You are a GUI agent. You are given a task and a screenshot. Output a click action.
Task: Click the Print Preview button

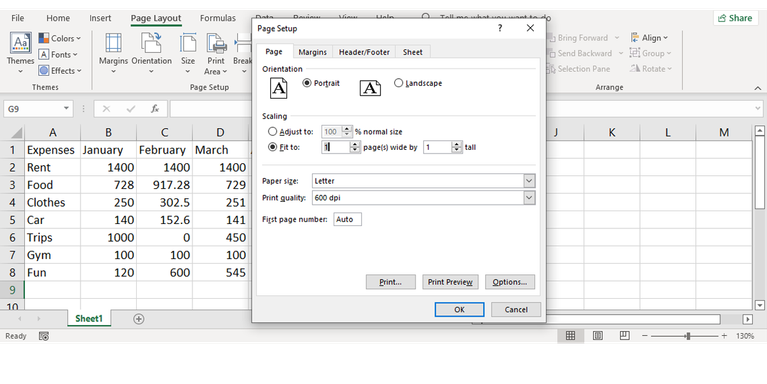(x=450, y=282)
